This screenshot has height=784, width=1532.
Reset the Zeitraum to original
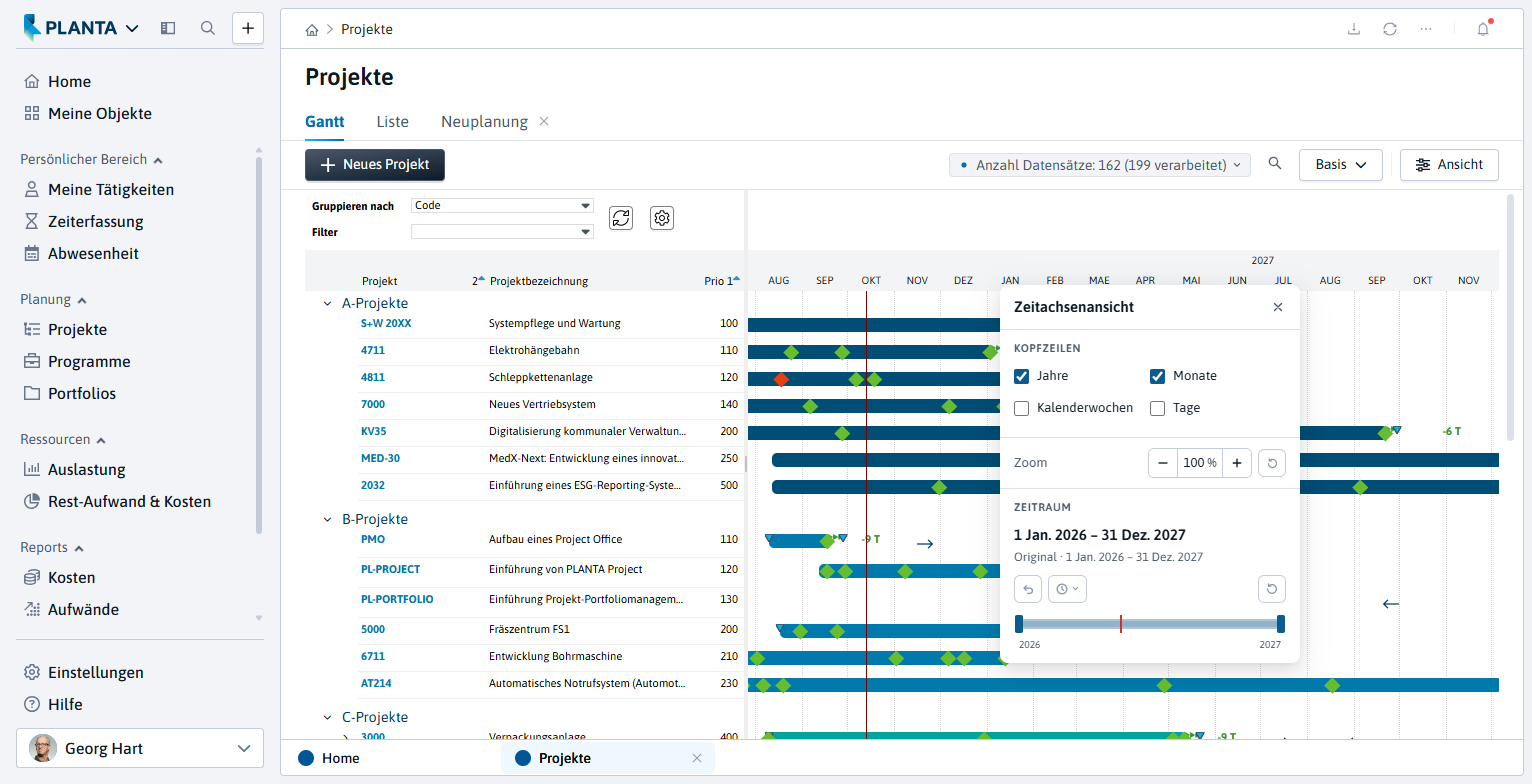point(1271,589)
